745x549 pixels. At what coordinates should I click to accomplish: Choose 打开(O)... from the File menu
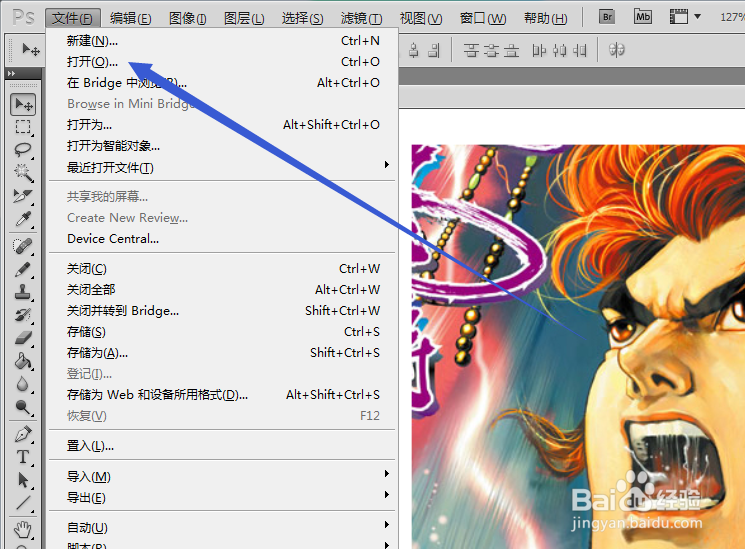coord(222,62)
